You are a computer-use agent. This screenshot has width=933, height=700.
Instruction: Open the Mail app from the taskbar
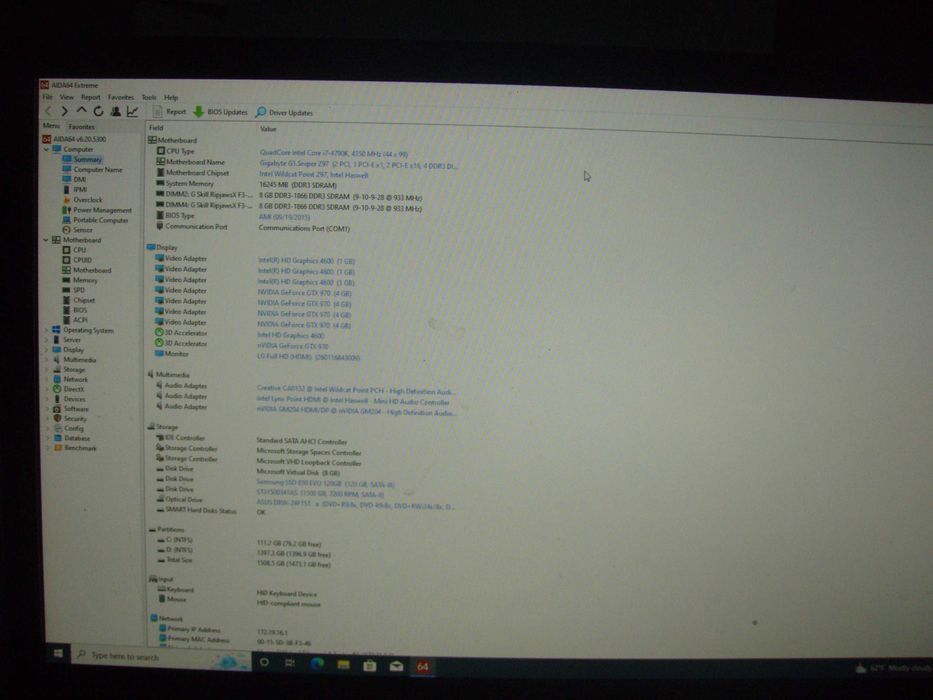pos(396,666)
